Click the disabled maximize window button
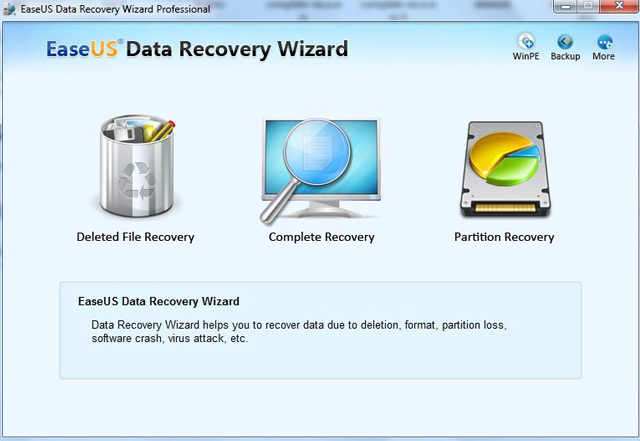 (x=588, y=6)
